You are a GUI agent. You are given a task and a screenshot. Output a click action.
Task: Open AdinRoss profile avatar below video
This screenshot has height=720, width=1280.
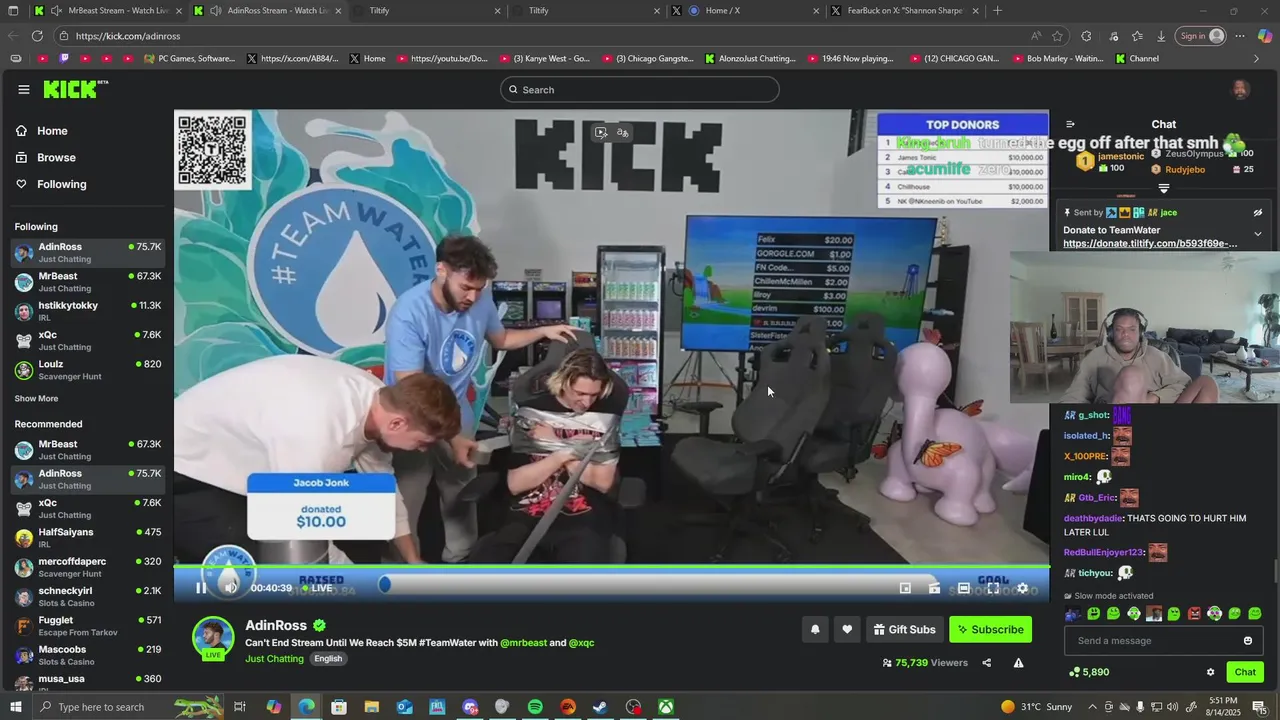[213, 638]
